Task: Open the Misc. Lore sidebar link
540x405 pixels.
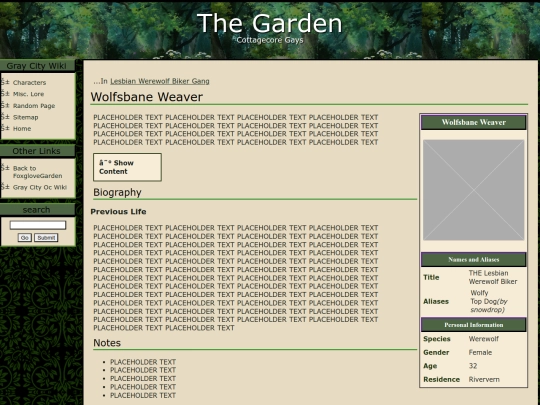Action: click(x=28, y=94)
